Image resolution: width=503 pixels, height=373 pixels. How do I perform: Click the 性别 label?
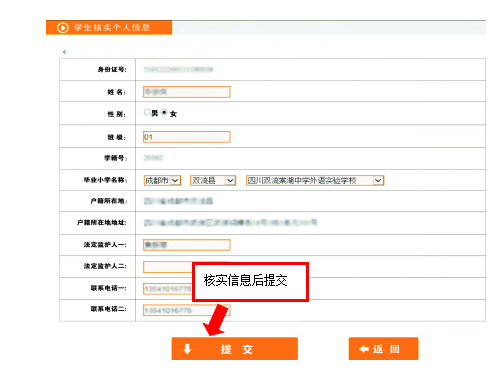coord(116,114)
